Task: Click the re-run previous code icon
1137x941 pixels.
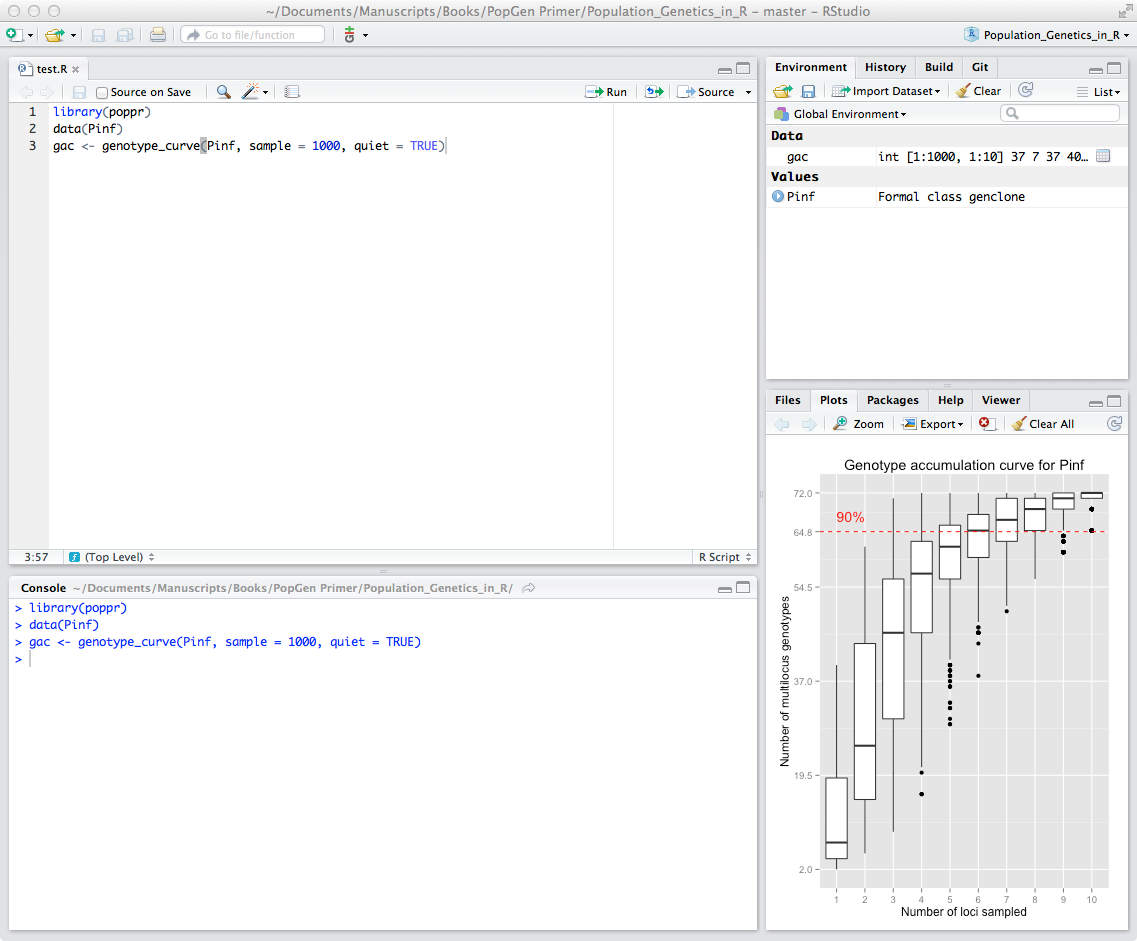Action: pos(654,92)
